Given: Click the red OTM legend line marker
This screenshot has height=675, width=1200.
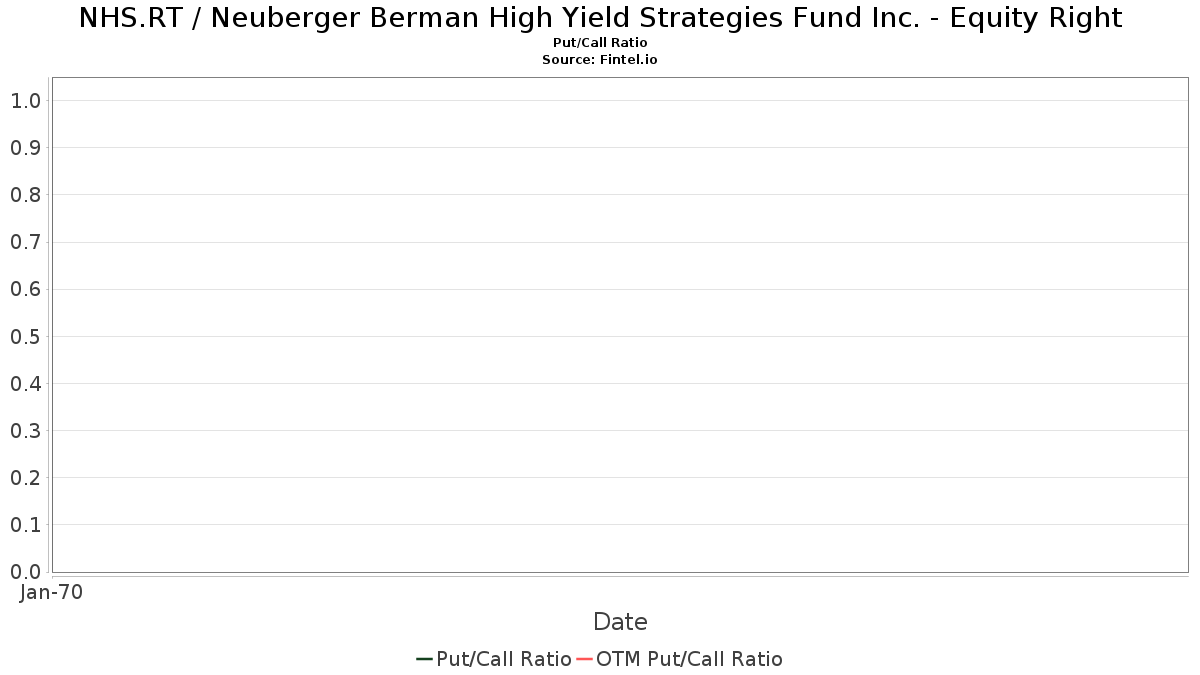Looking at the screenshot, I should [584, 659].
